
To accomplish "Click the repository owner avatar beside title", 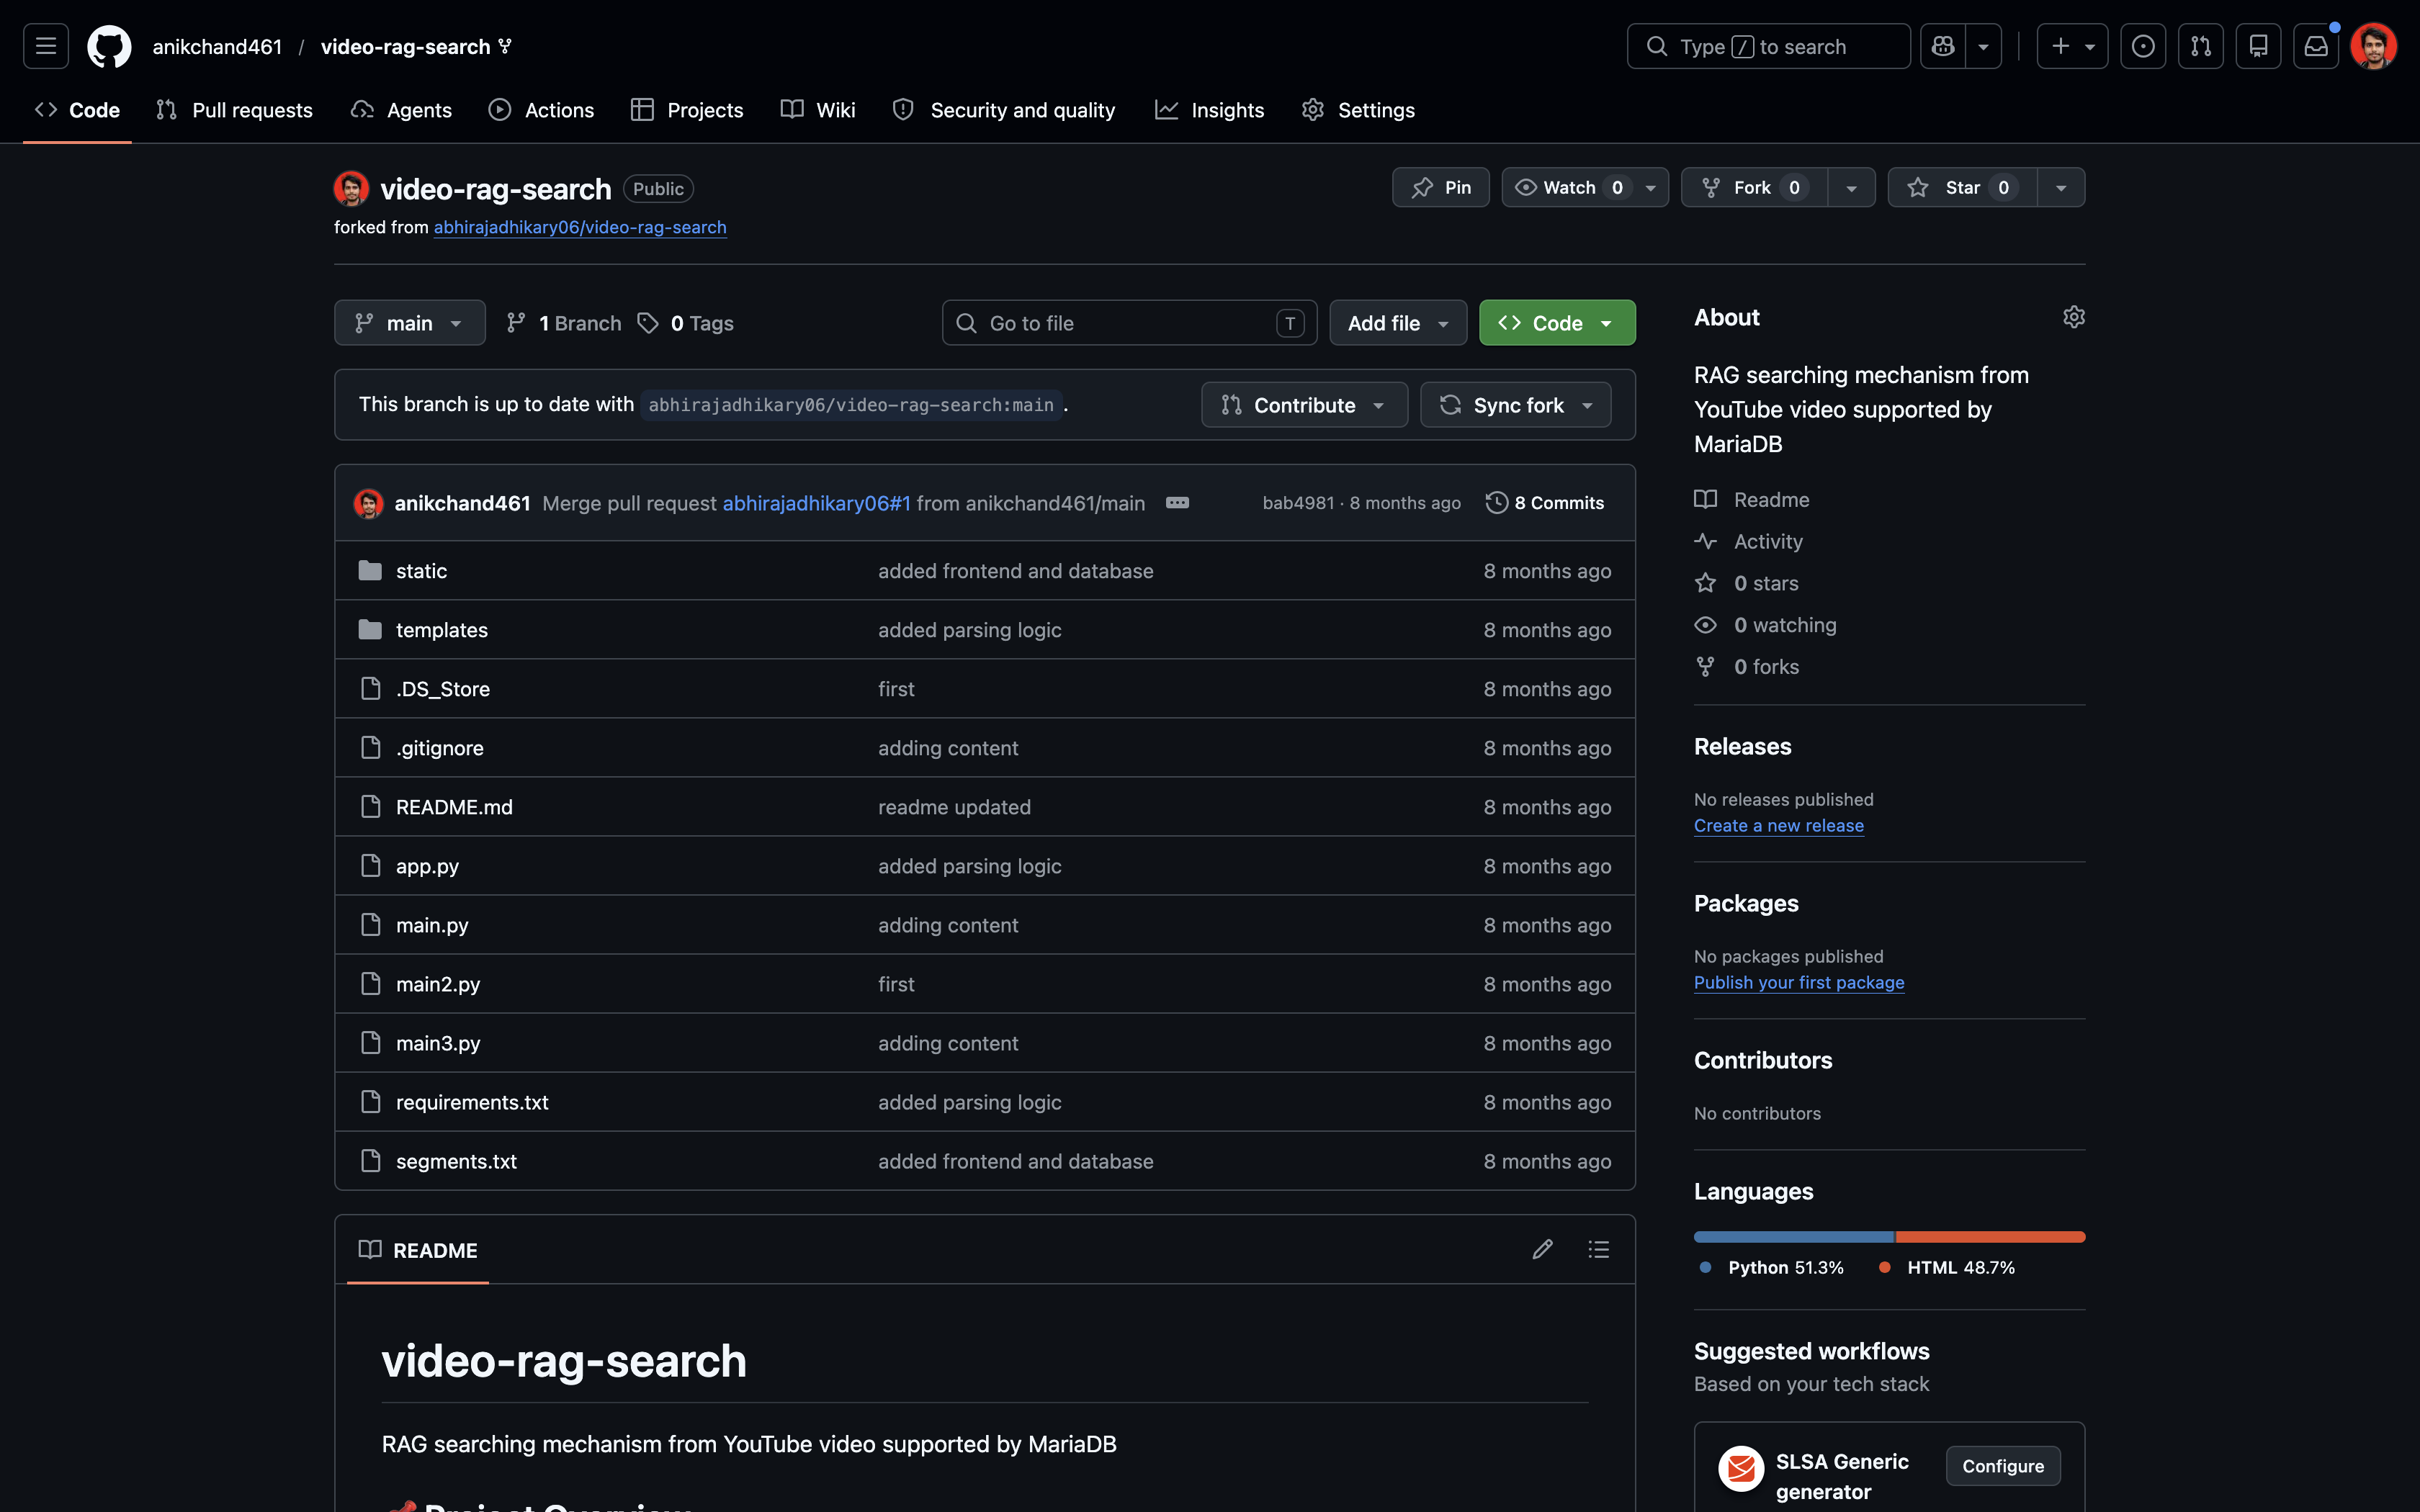I will (x=351, y=188).
